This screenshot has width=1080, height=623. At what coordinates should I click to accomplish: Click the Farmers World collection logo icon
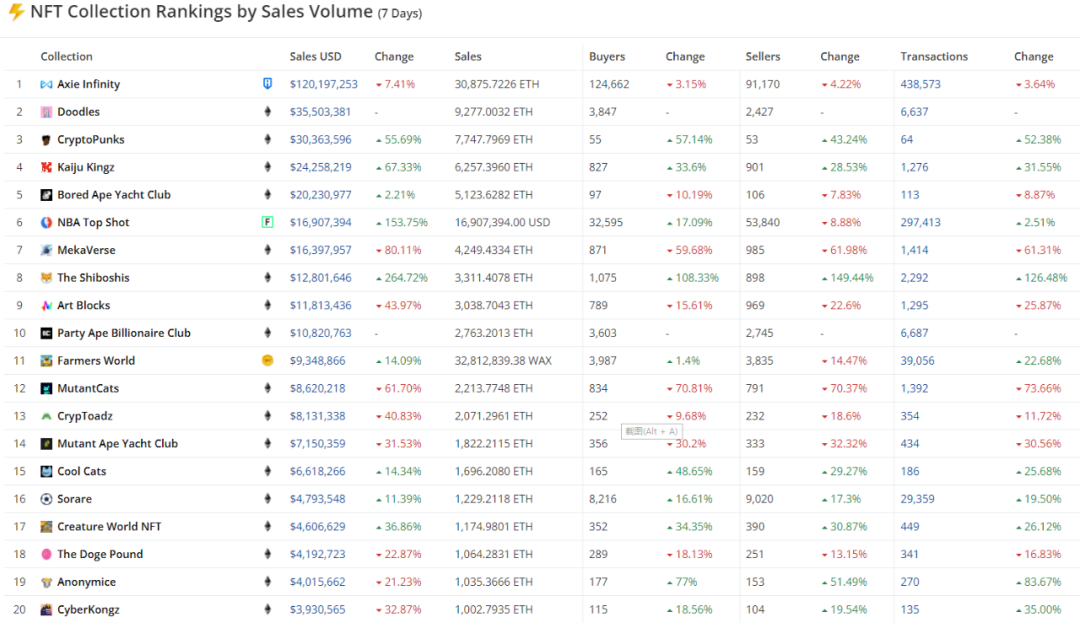click(46, 361)
